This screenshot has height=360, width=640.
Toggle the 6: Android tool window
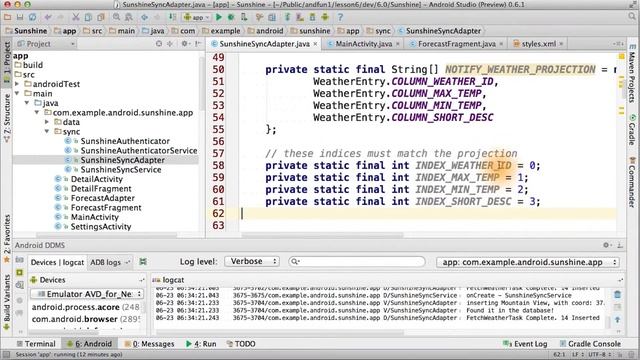[89, 344]
